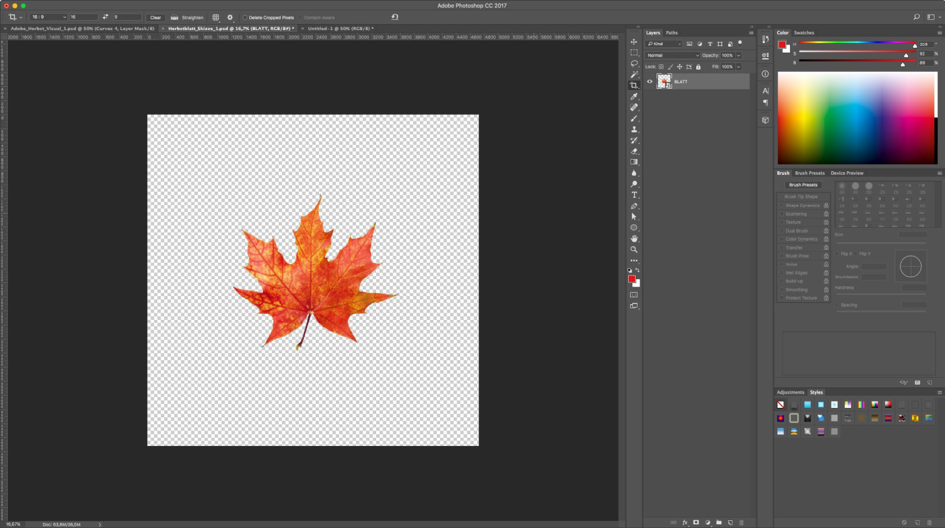Viewport: 945px width, 528px height.
Task: Toggle lock all on layer
Action: (698, 67)
